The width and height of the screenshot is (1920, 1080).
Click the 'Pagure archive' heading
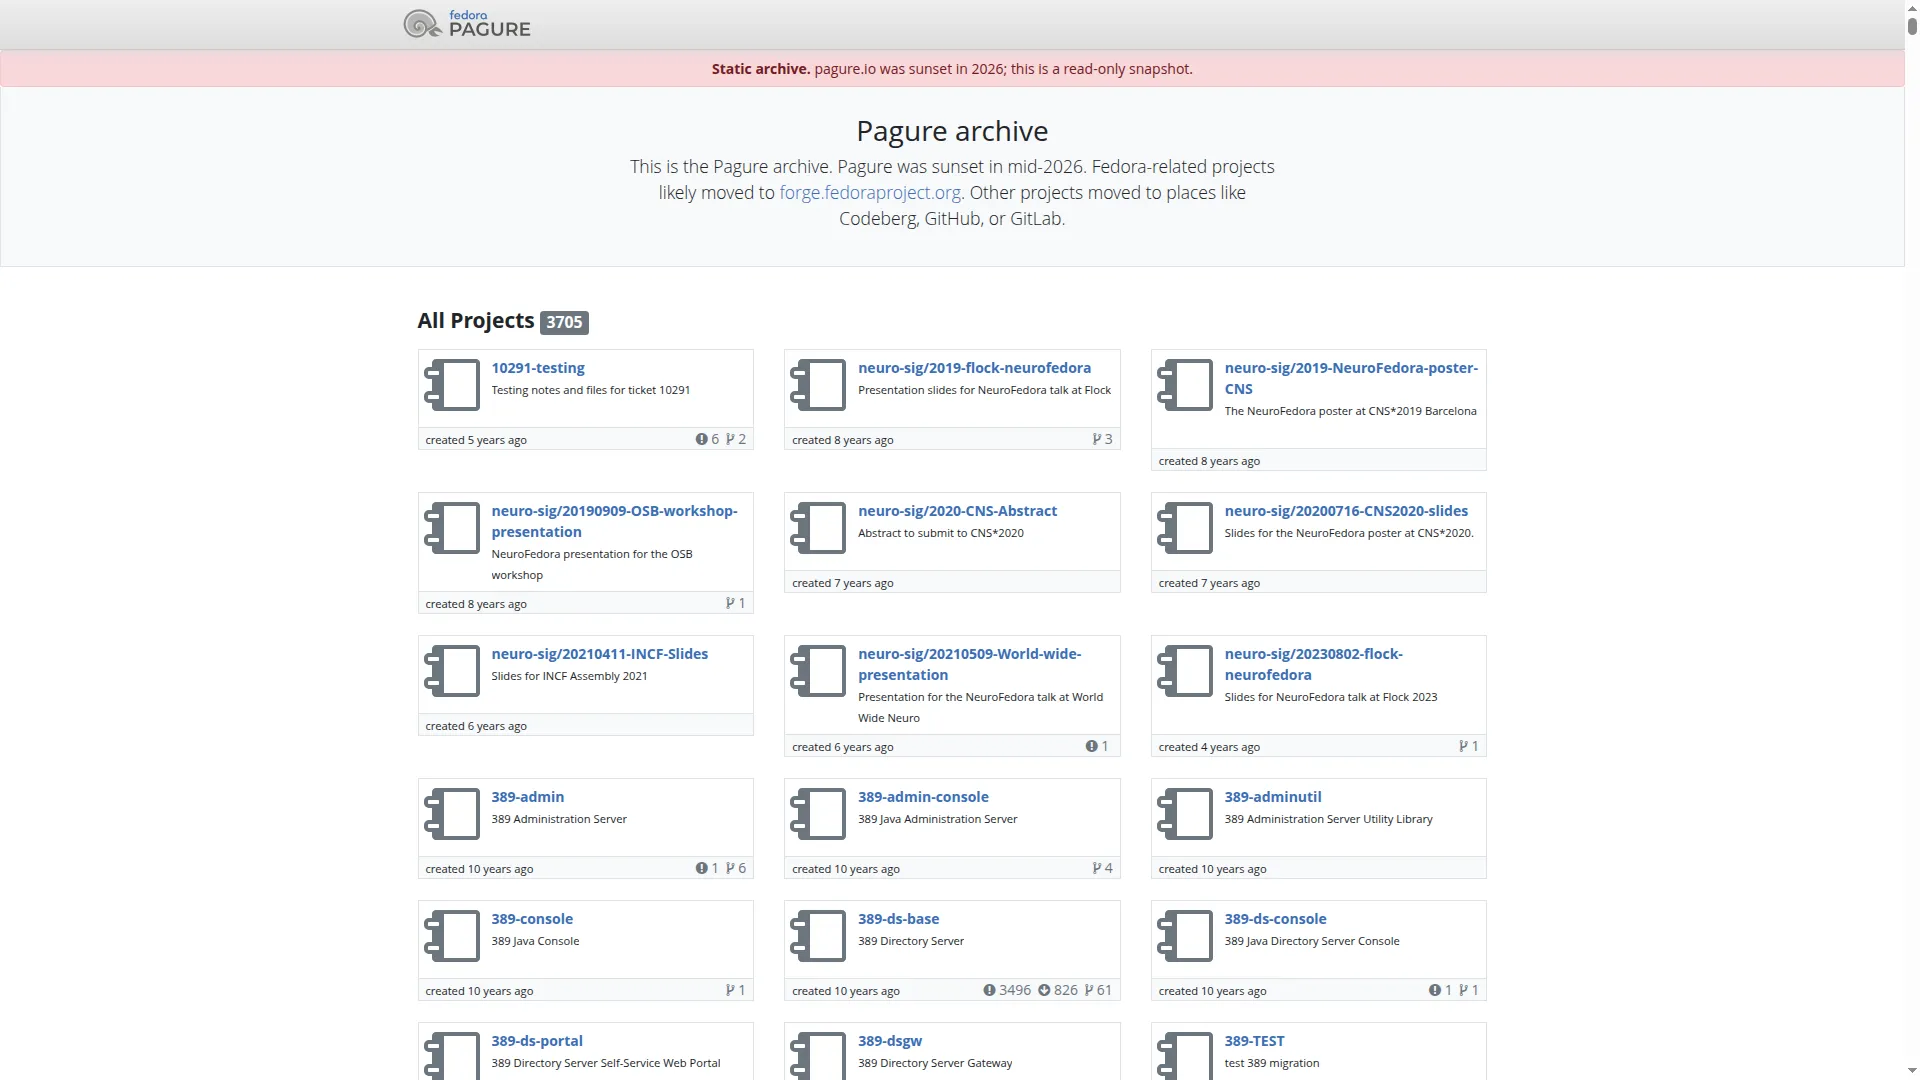tap(952, 131)
